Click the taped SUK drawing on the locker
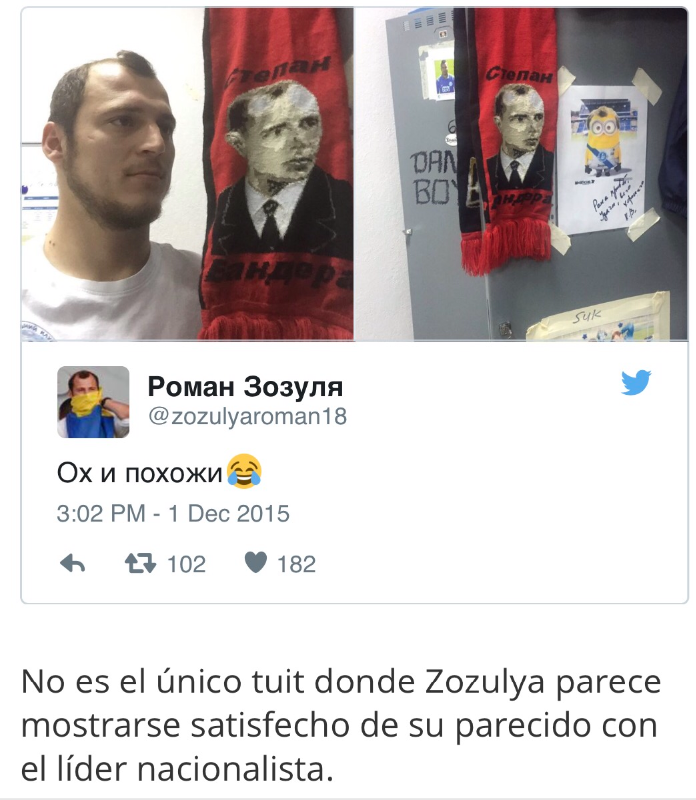The image size is (696, 800). point(598,317)
